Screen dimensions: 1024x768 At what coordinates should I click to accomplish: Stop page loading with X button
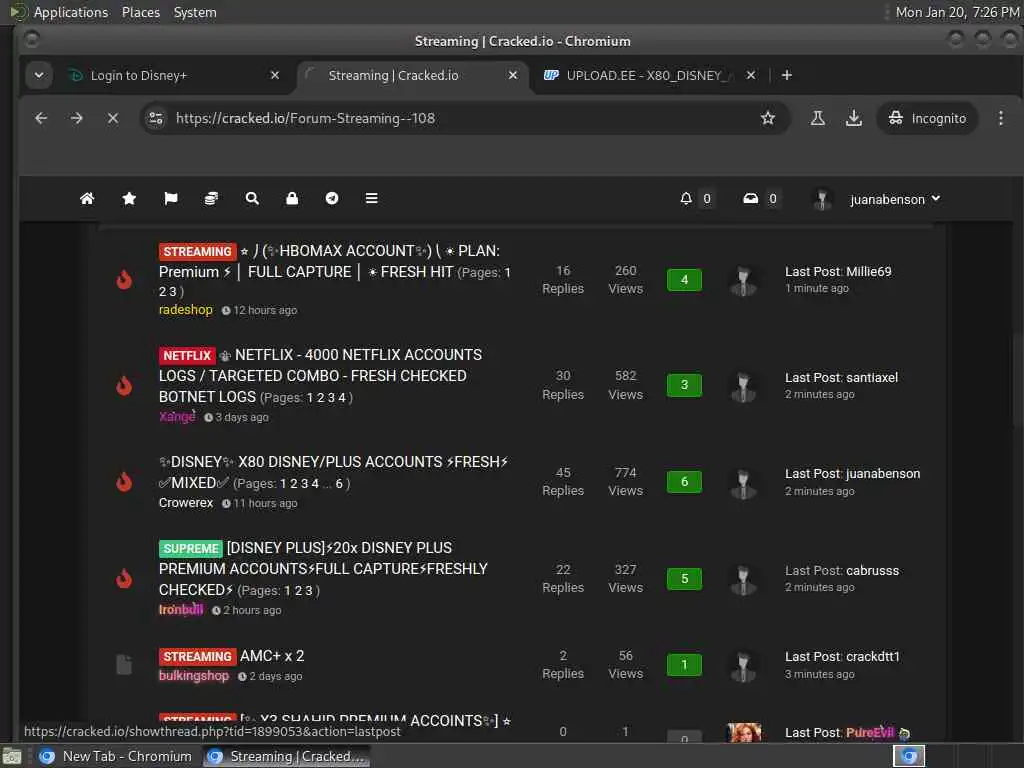[x=113, y=118]
